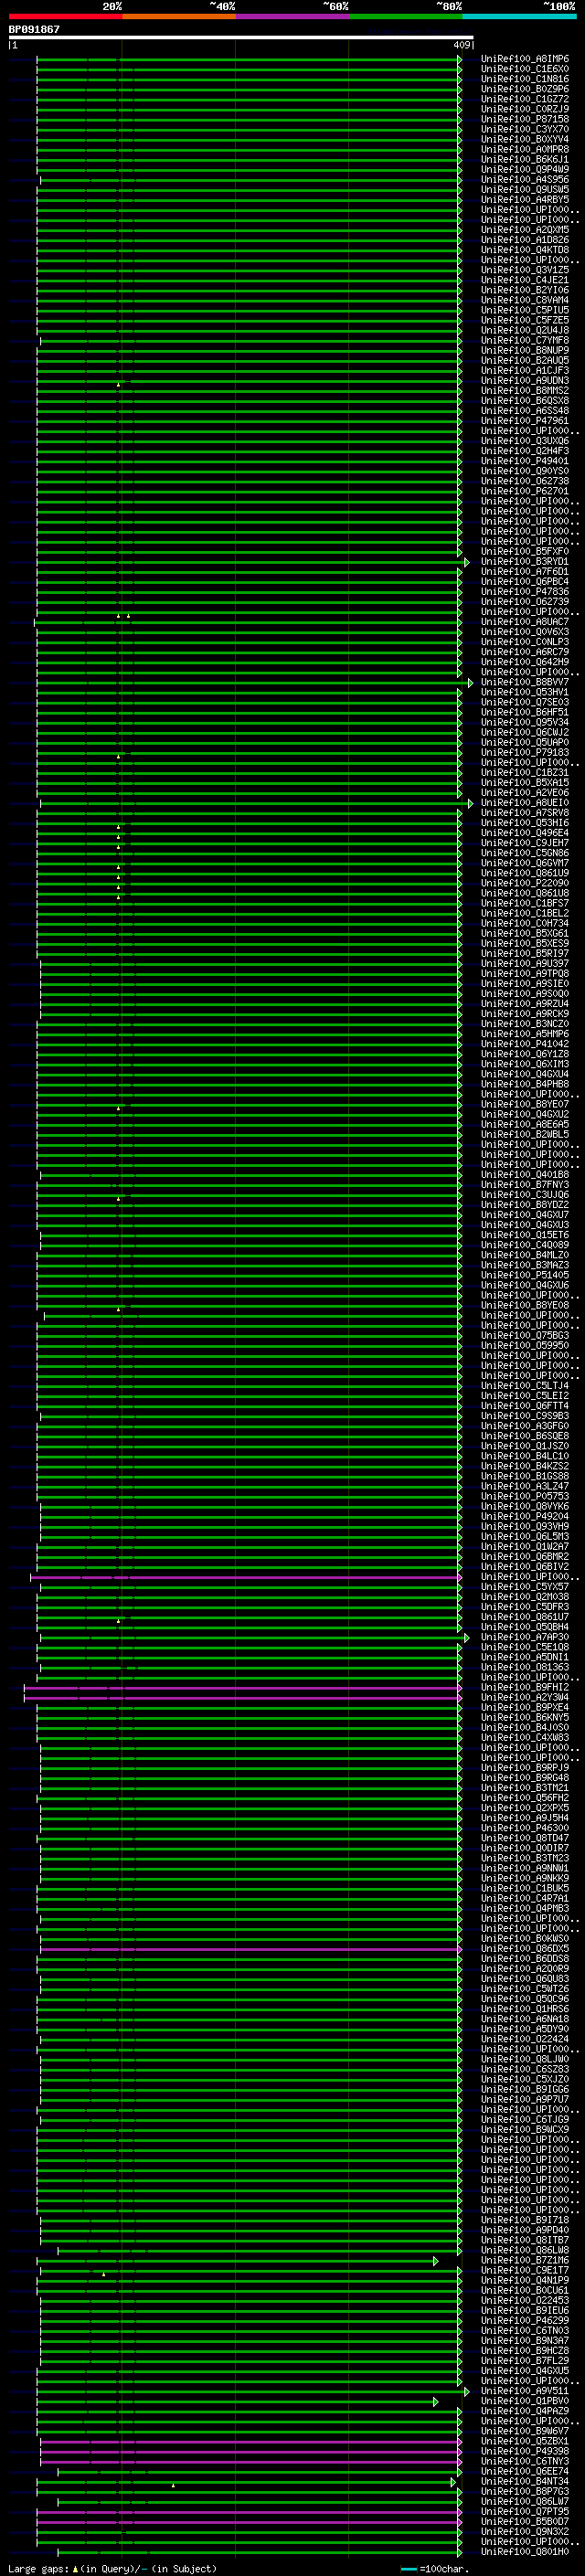Select label UniRef100_Q801H0
Viewport: 585px width, 2576px height.
point(525,2552)
